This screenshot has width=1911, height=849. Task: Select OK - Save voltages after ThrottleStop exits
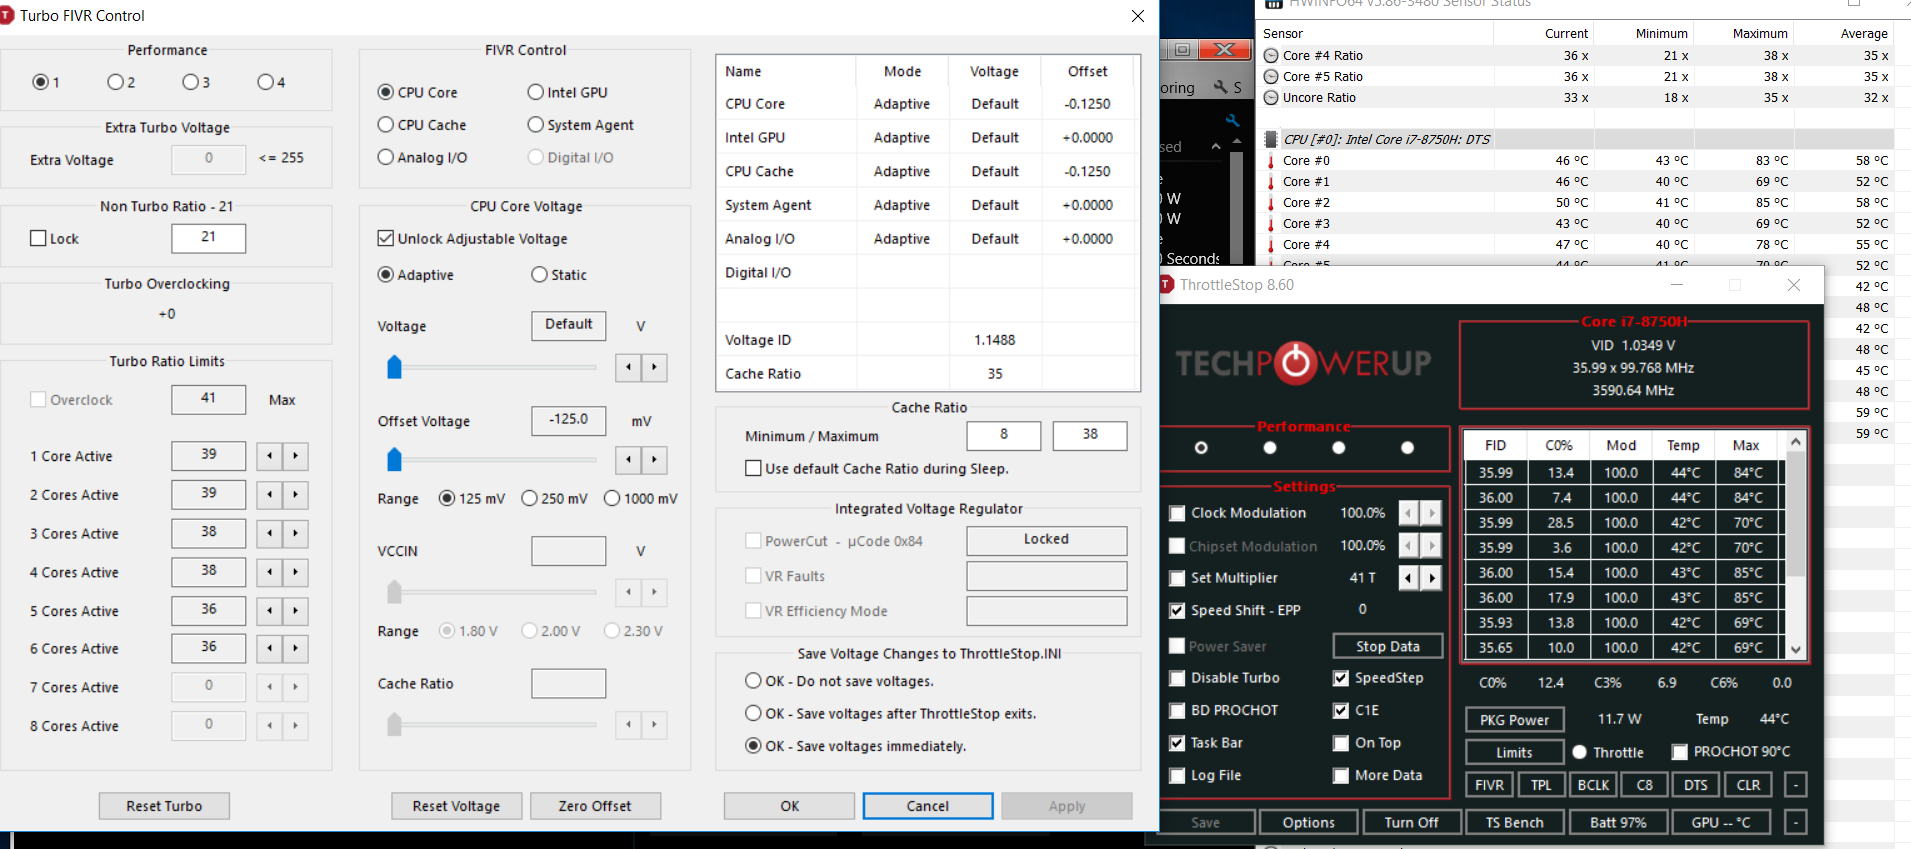click(x=754, y=713)
